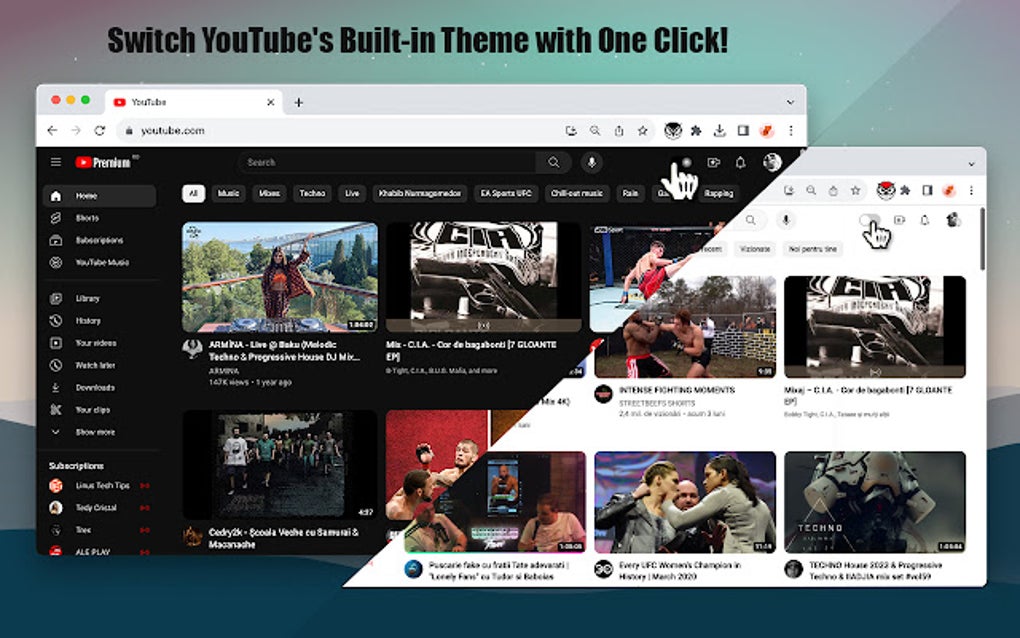Viewport: 1020px width, 638px height.
Task: Click the voice search microphone in dark window
Action: (x=591, y=163)
